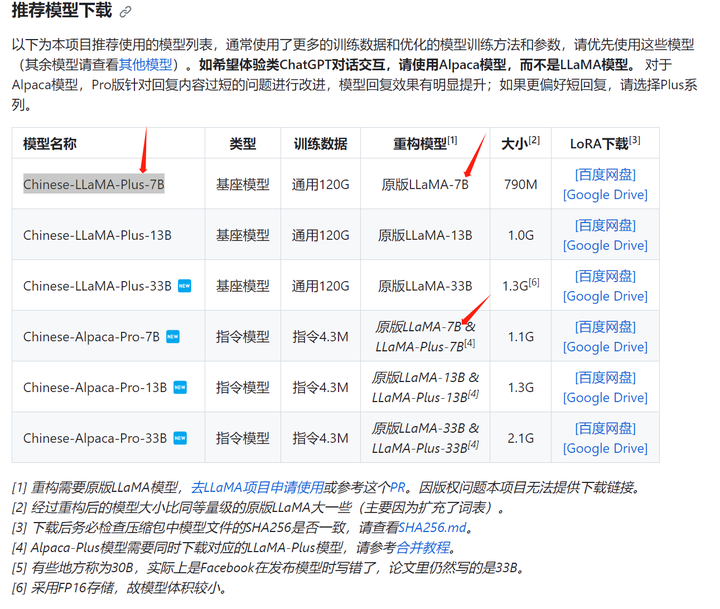Open the 合并教程 link
Screen dimensions: 720x609
[x=422, y=547]
